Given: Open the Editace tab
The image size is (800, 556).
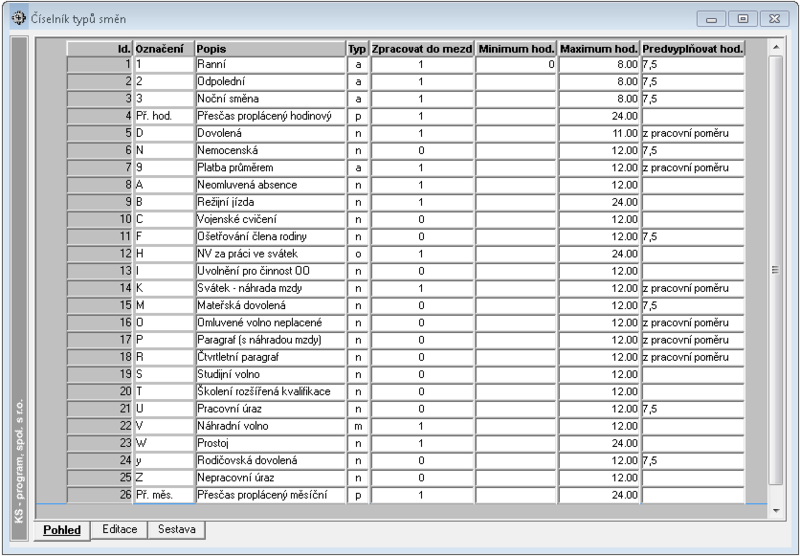Looking at the screenshot, I should [x=119, y=529].
